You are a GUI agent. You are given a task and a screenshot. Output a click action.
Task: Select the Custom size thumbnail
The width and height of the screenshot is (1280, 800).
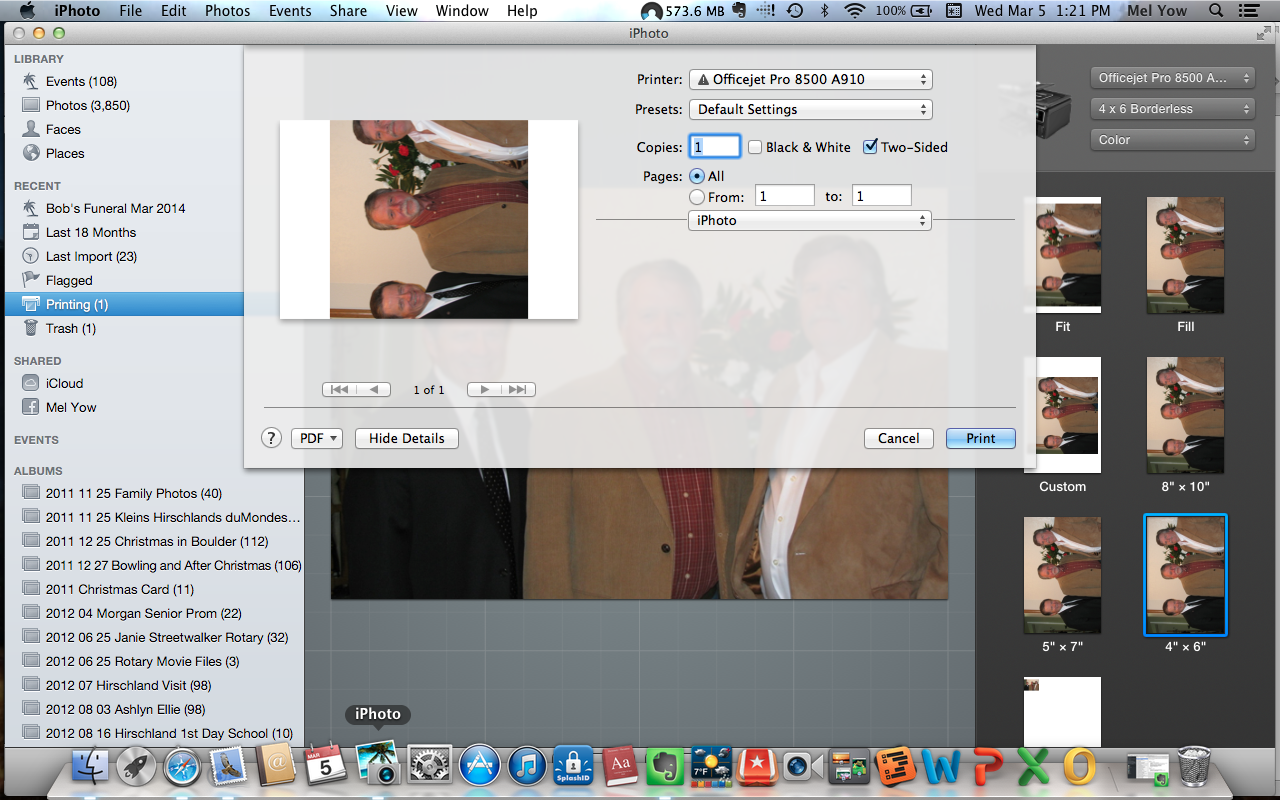(x=1062, y=415)
